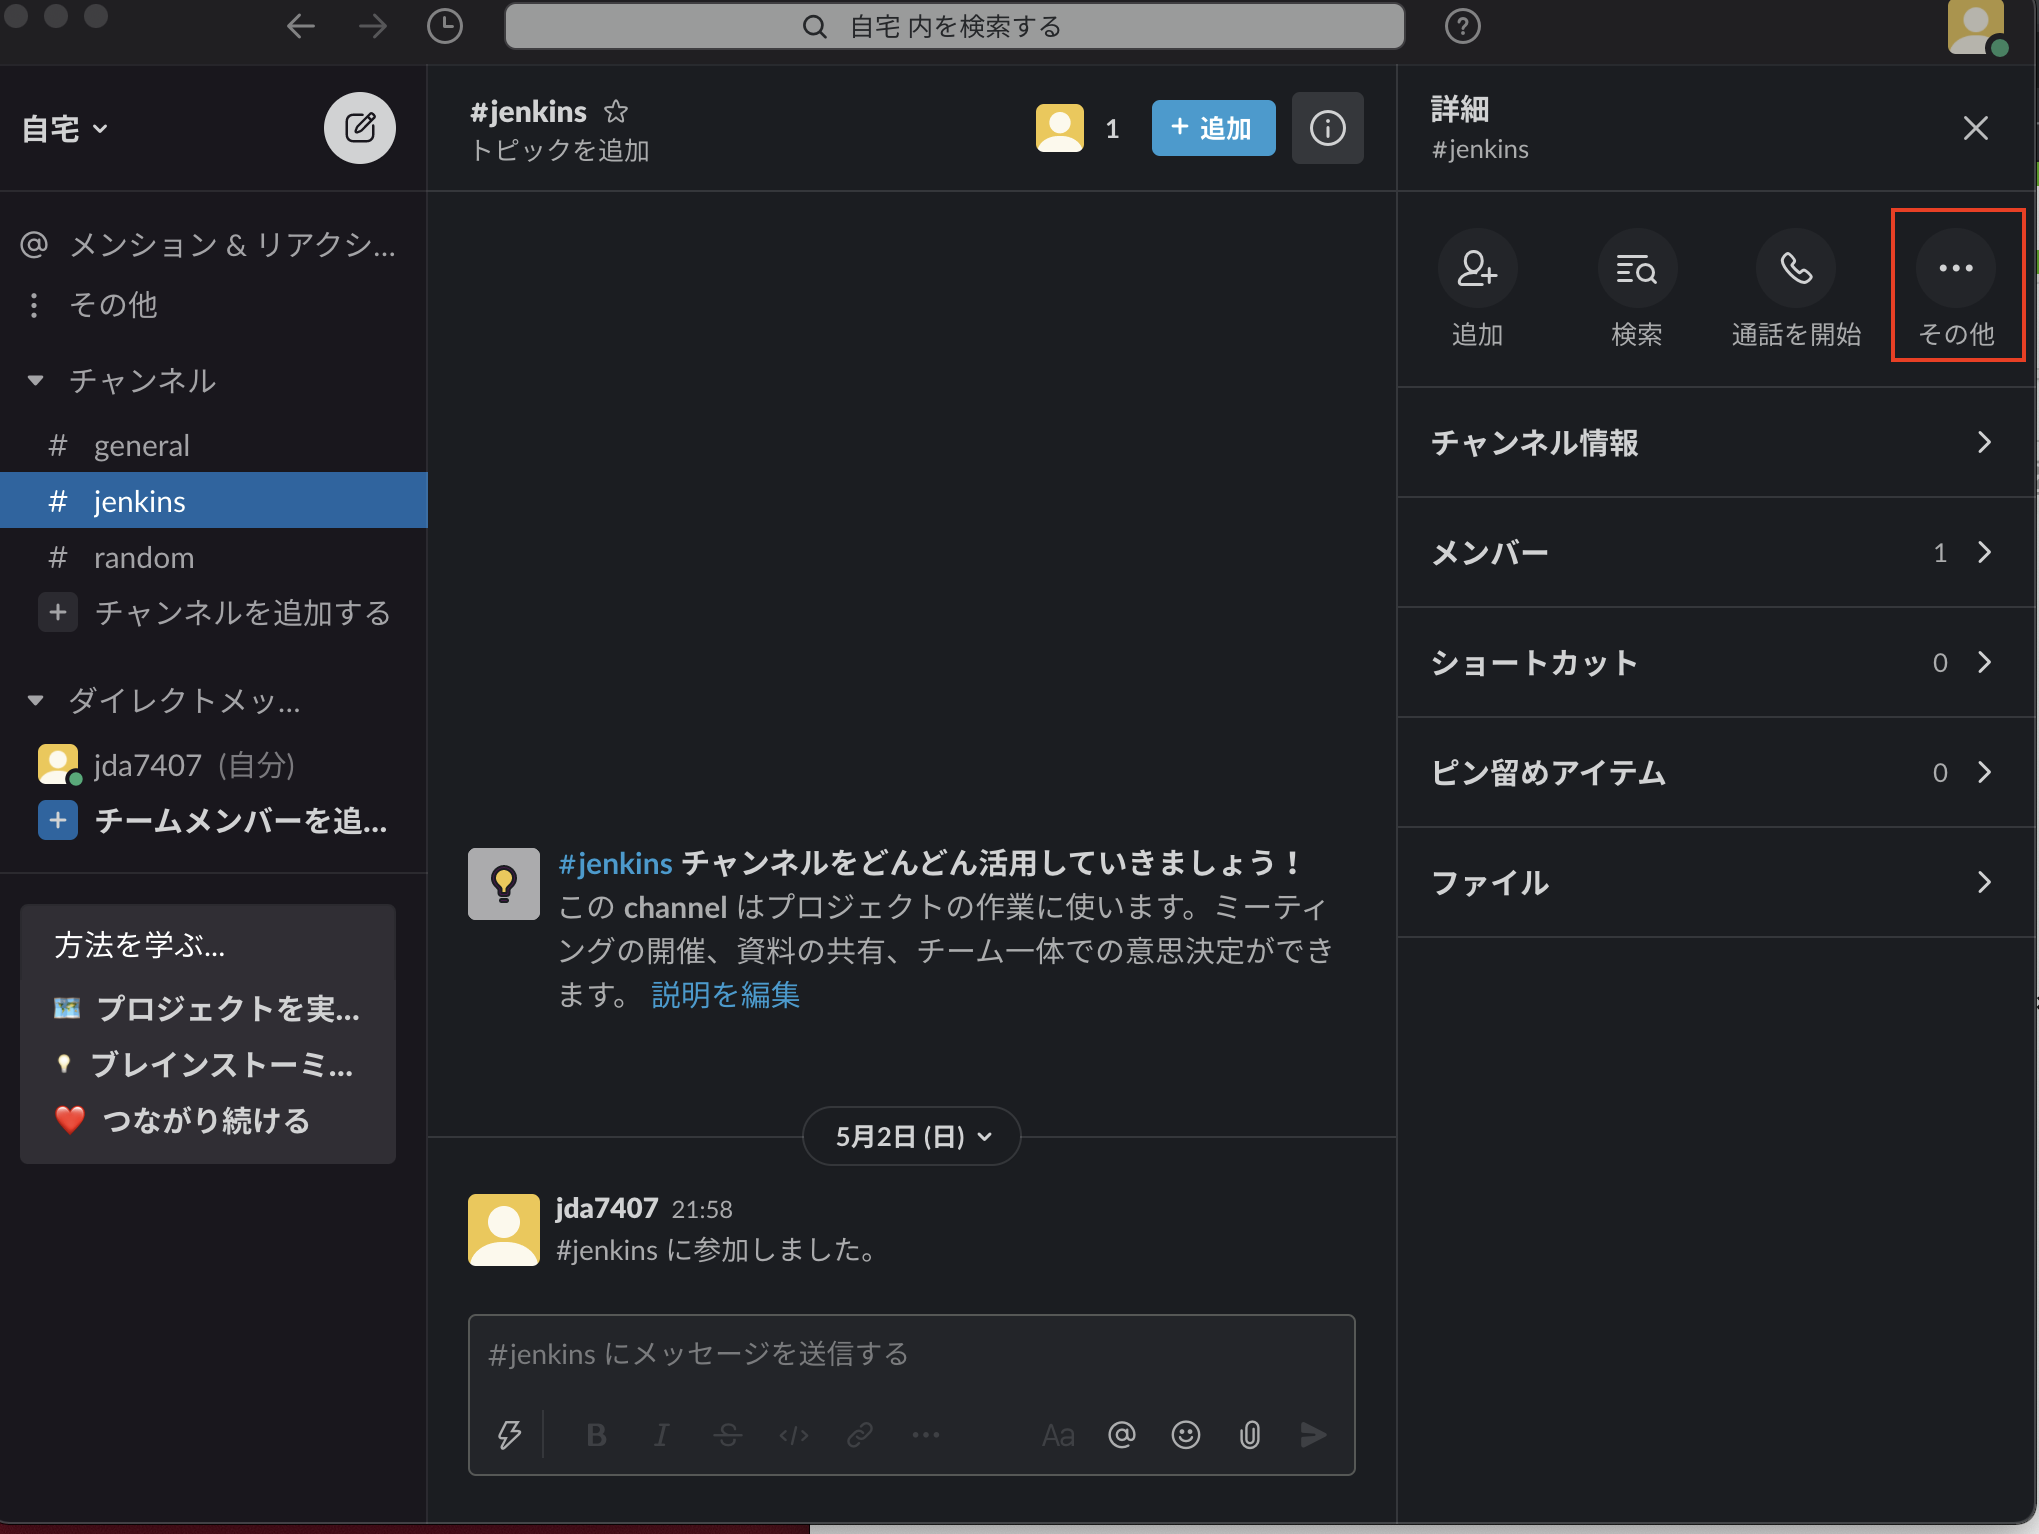Switch to the #general channel
This screenshot has height=1534, width=2039.
click(x=141, y=445)
